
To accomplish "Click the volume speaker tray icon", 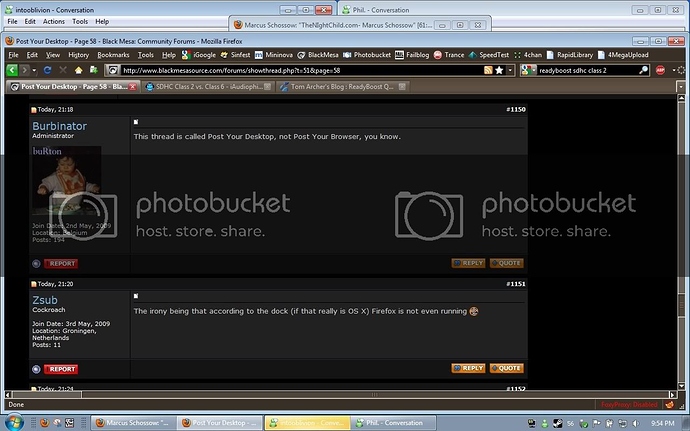I will [635, 424].
